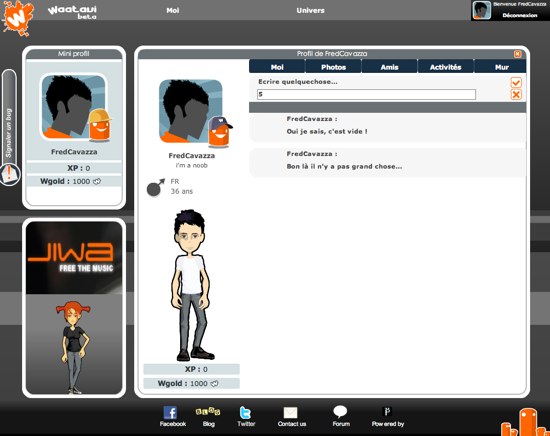The image size is (550, 436).
Task: Click the Déconnexion link
Action: (519, 15)
